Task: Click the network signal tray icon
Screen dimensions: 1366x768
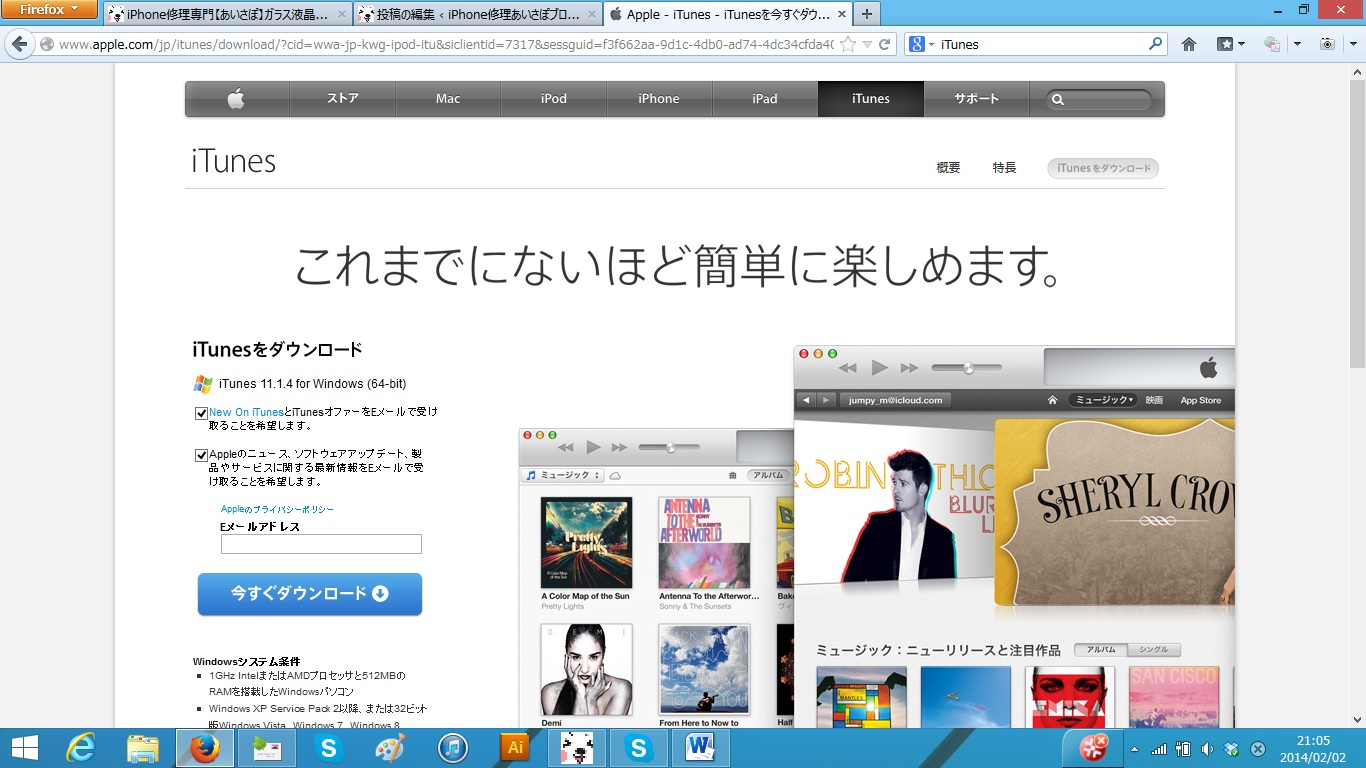Action: 1159,748
